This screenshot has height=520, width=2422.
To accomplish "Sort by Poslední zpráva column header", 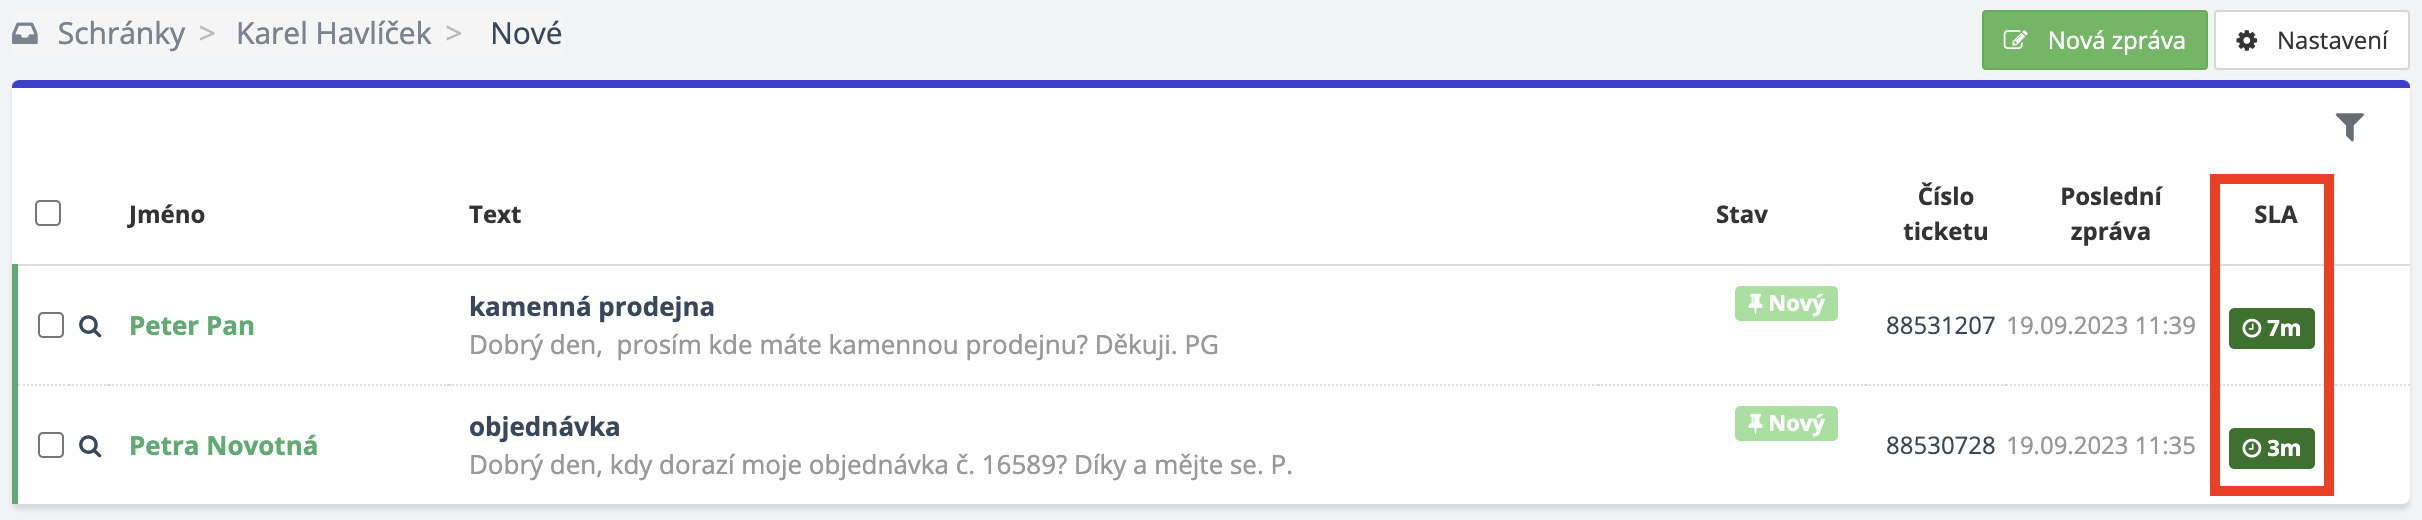I will [x=2110, y=214].
